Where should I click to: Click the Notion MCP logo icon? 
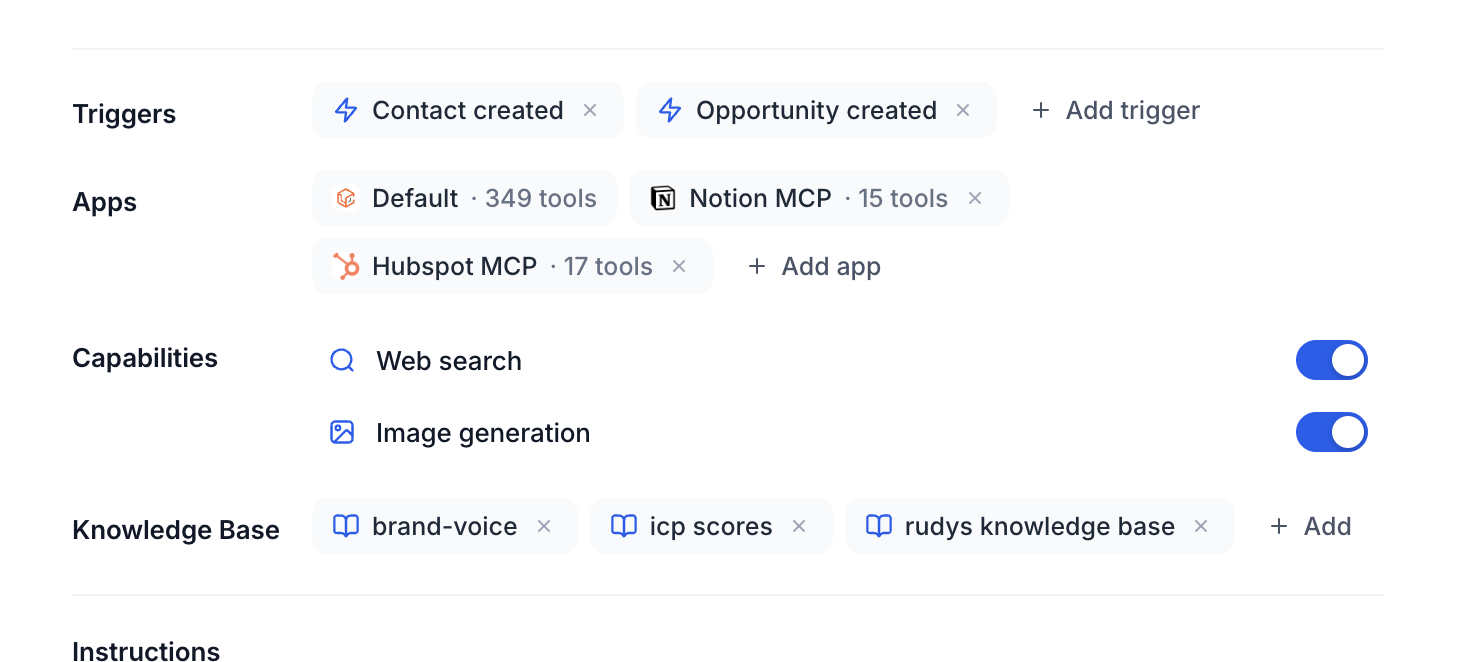click(663, 198)
